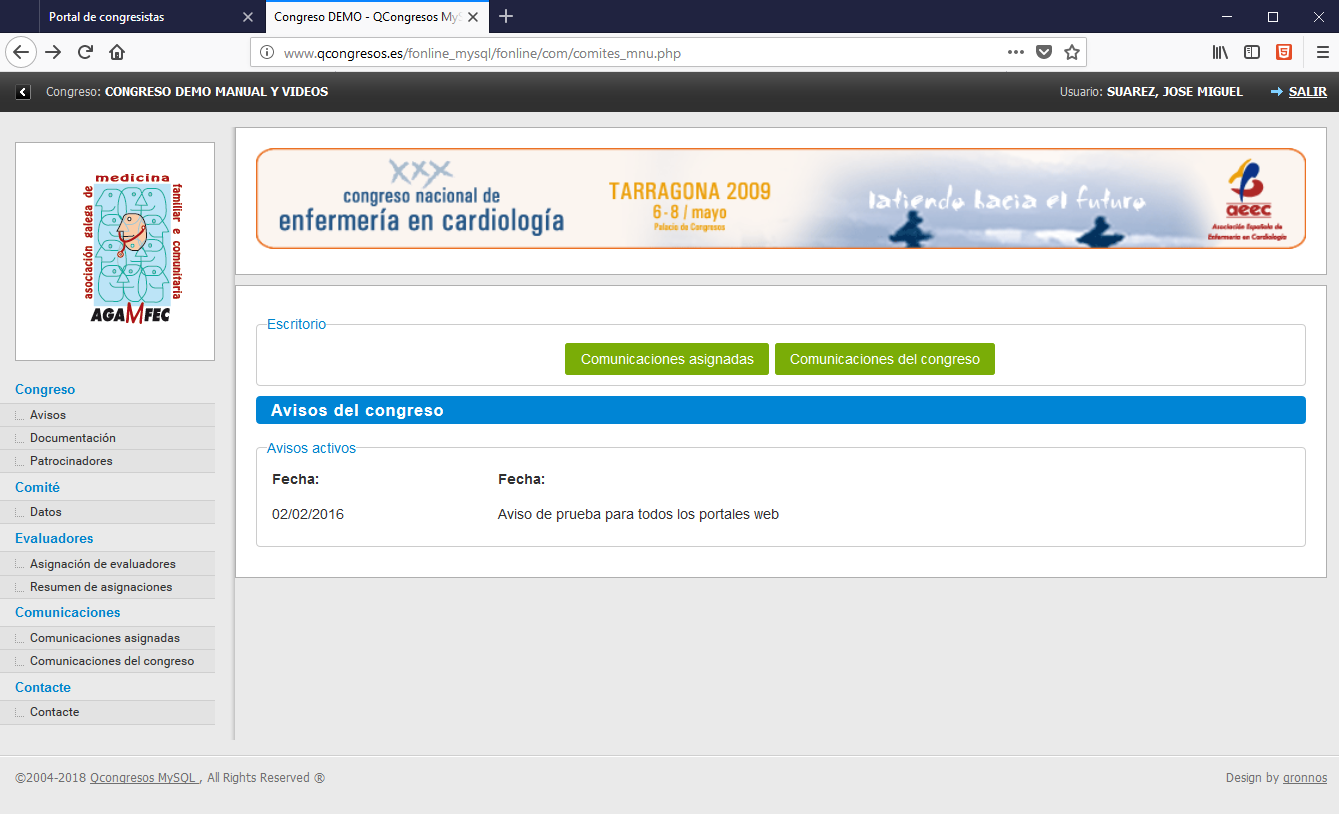
Task: Open Qcongresos MySQL footer link
Action: (x=144, y=778)
